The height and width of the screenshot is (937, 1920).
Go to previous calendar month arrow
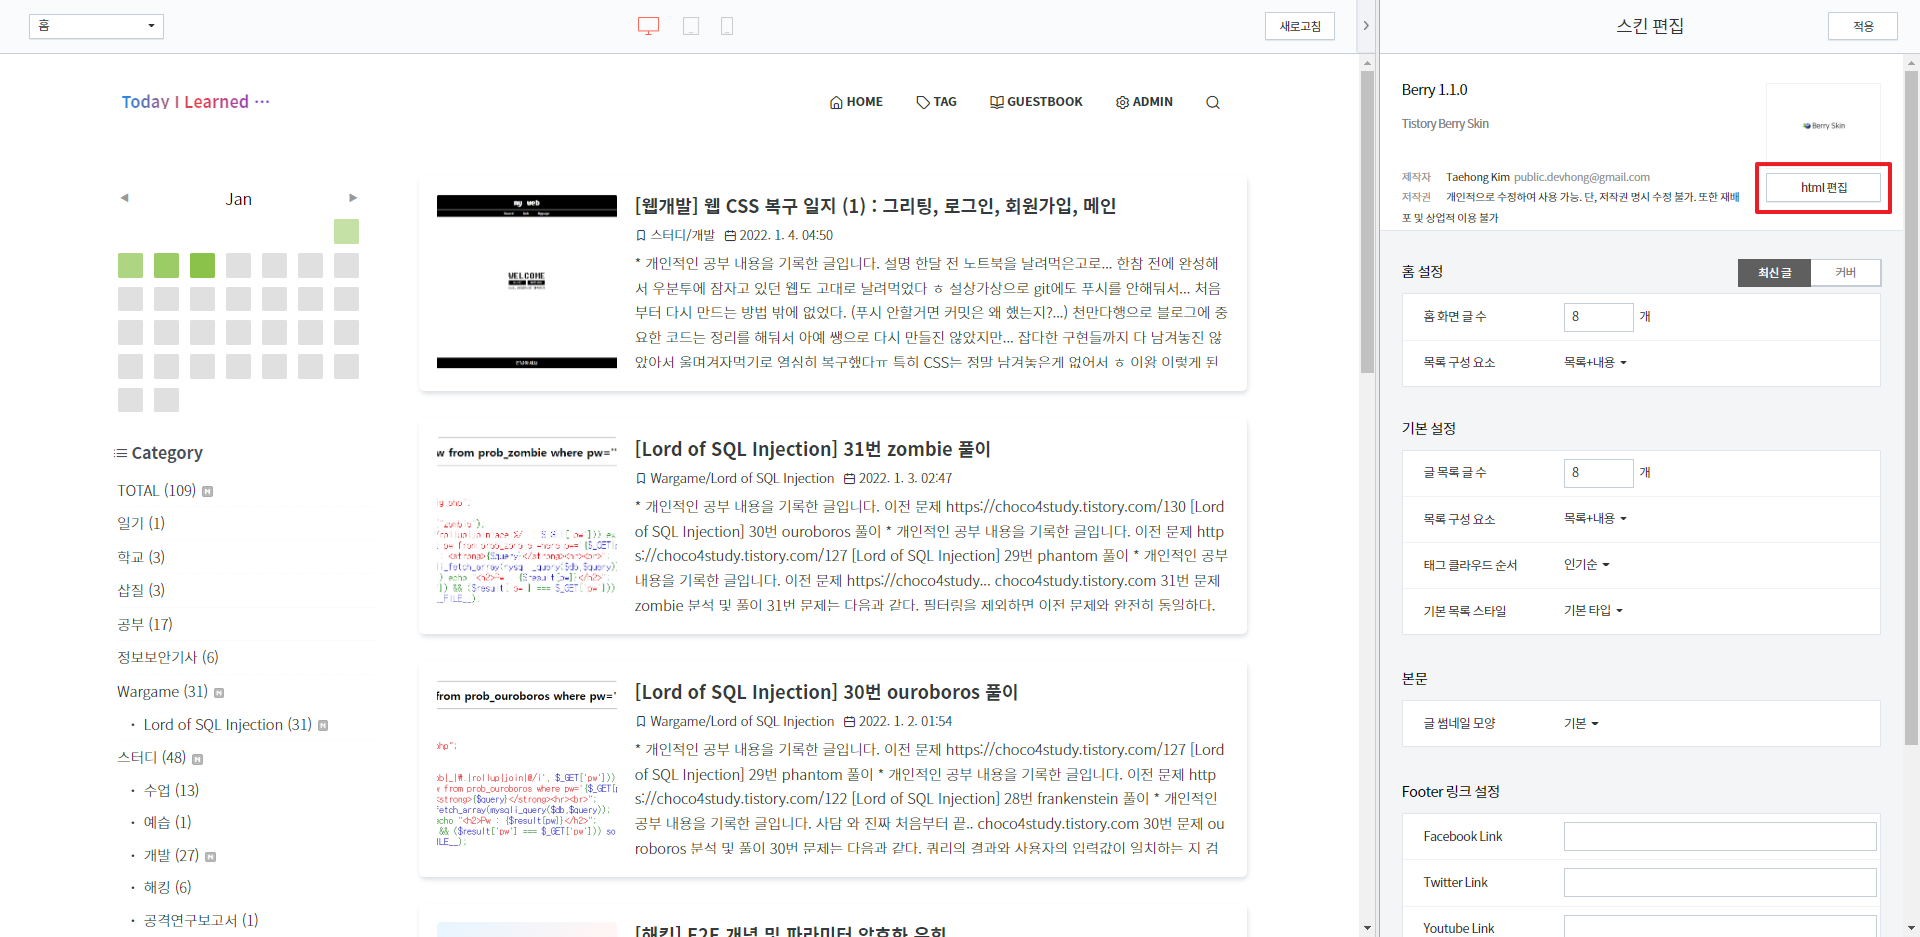[125, 198]
